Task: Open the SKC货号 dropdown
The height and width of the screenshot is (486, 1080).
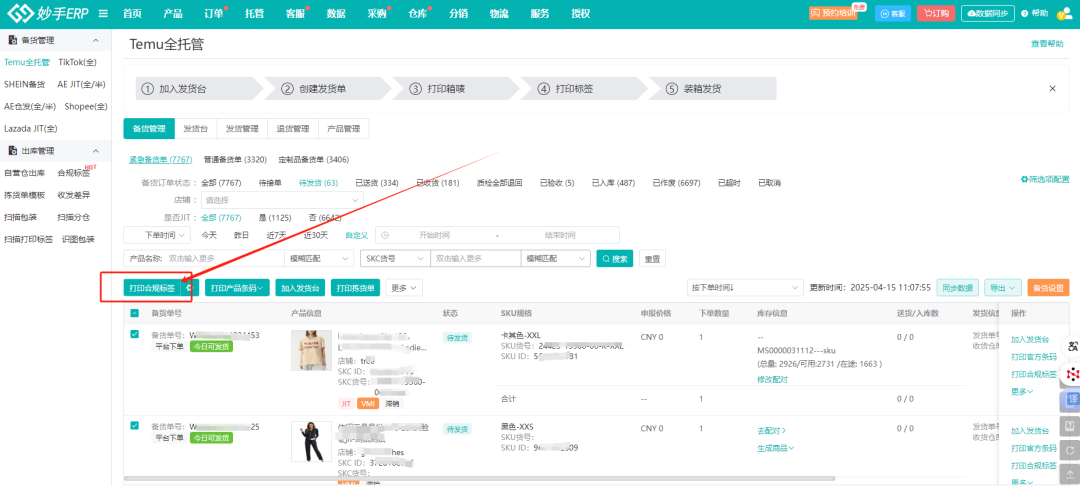Action: pos(395,259)
